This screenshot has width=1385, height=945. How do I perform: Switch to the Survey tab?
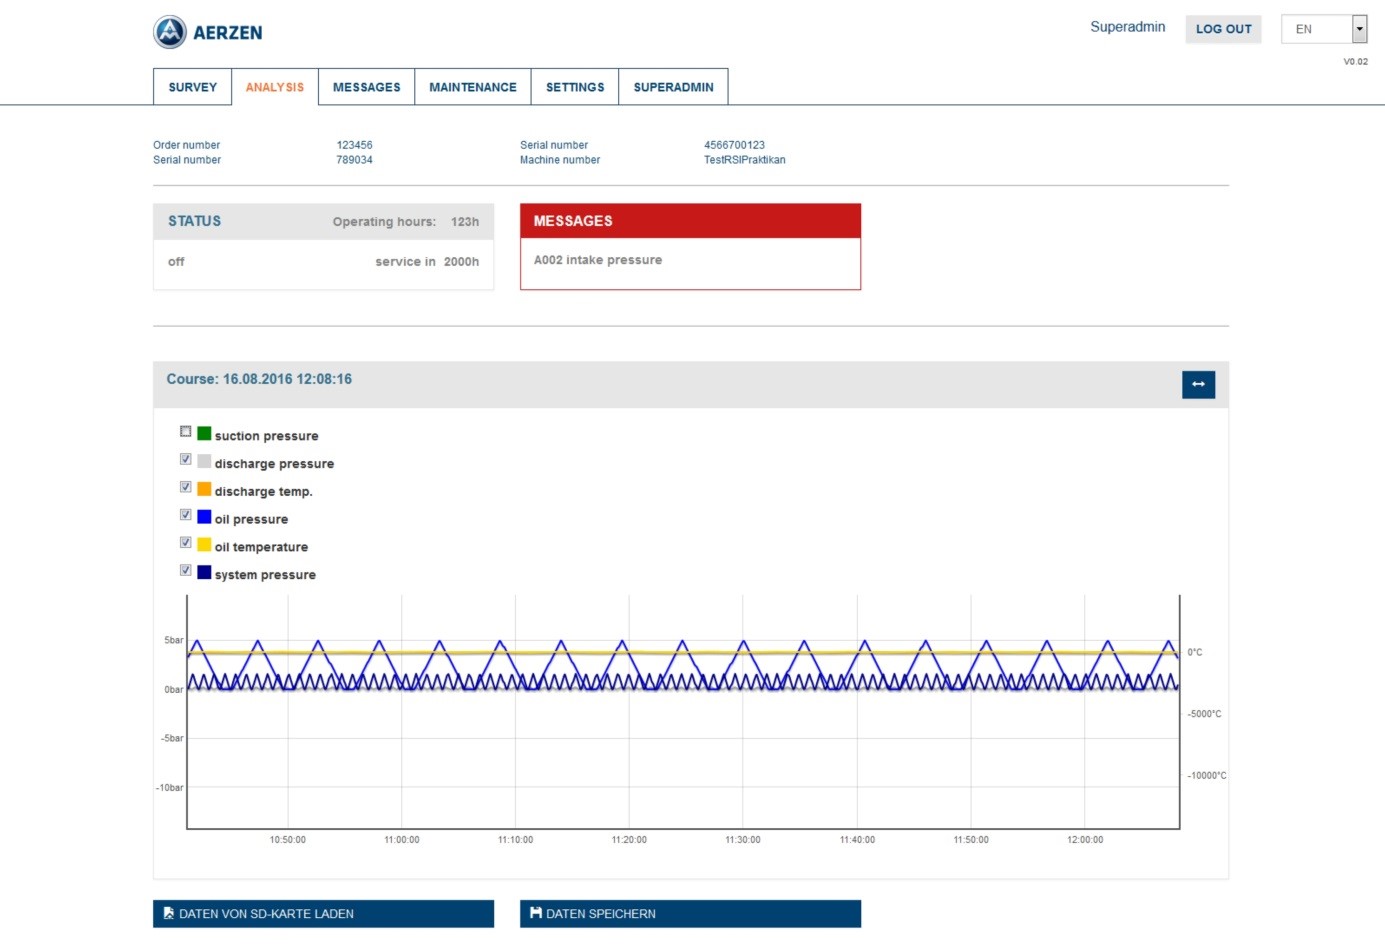(x=193, y=87)
